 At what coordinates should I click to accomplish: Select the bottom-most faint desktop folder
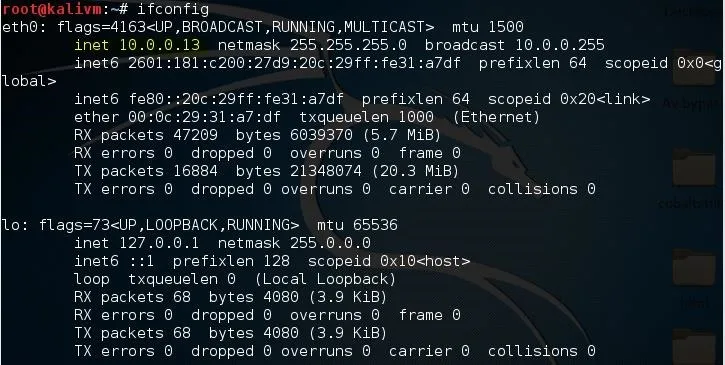coord(694,347)
